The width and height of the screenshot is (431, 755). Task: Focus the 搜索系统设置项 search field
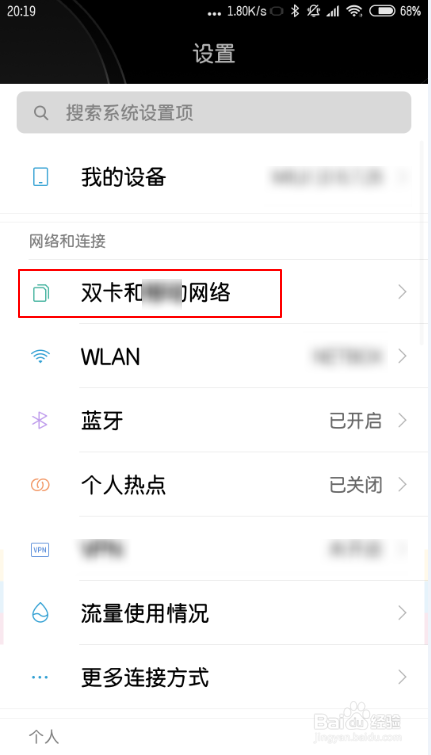[214, 113]
